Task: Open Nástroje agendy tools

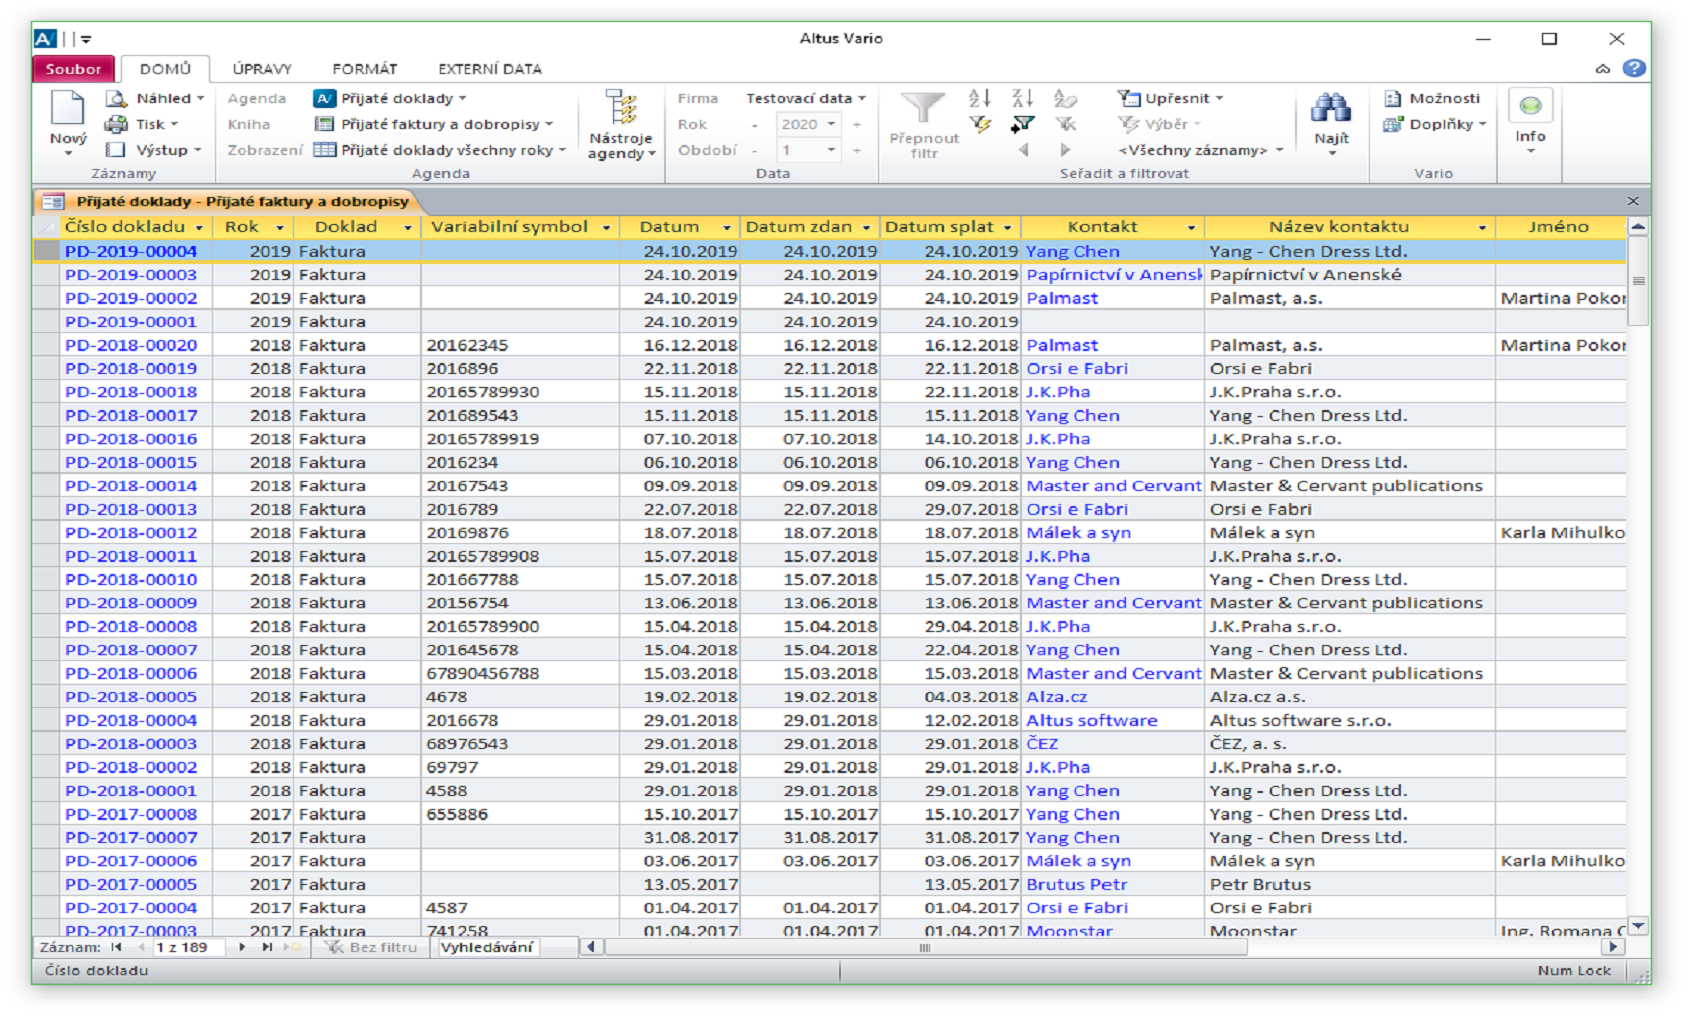Action: 621,124
